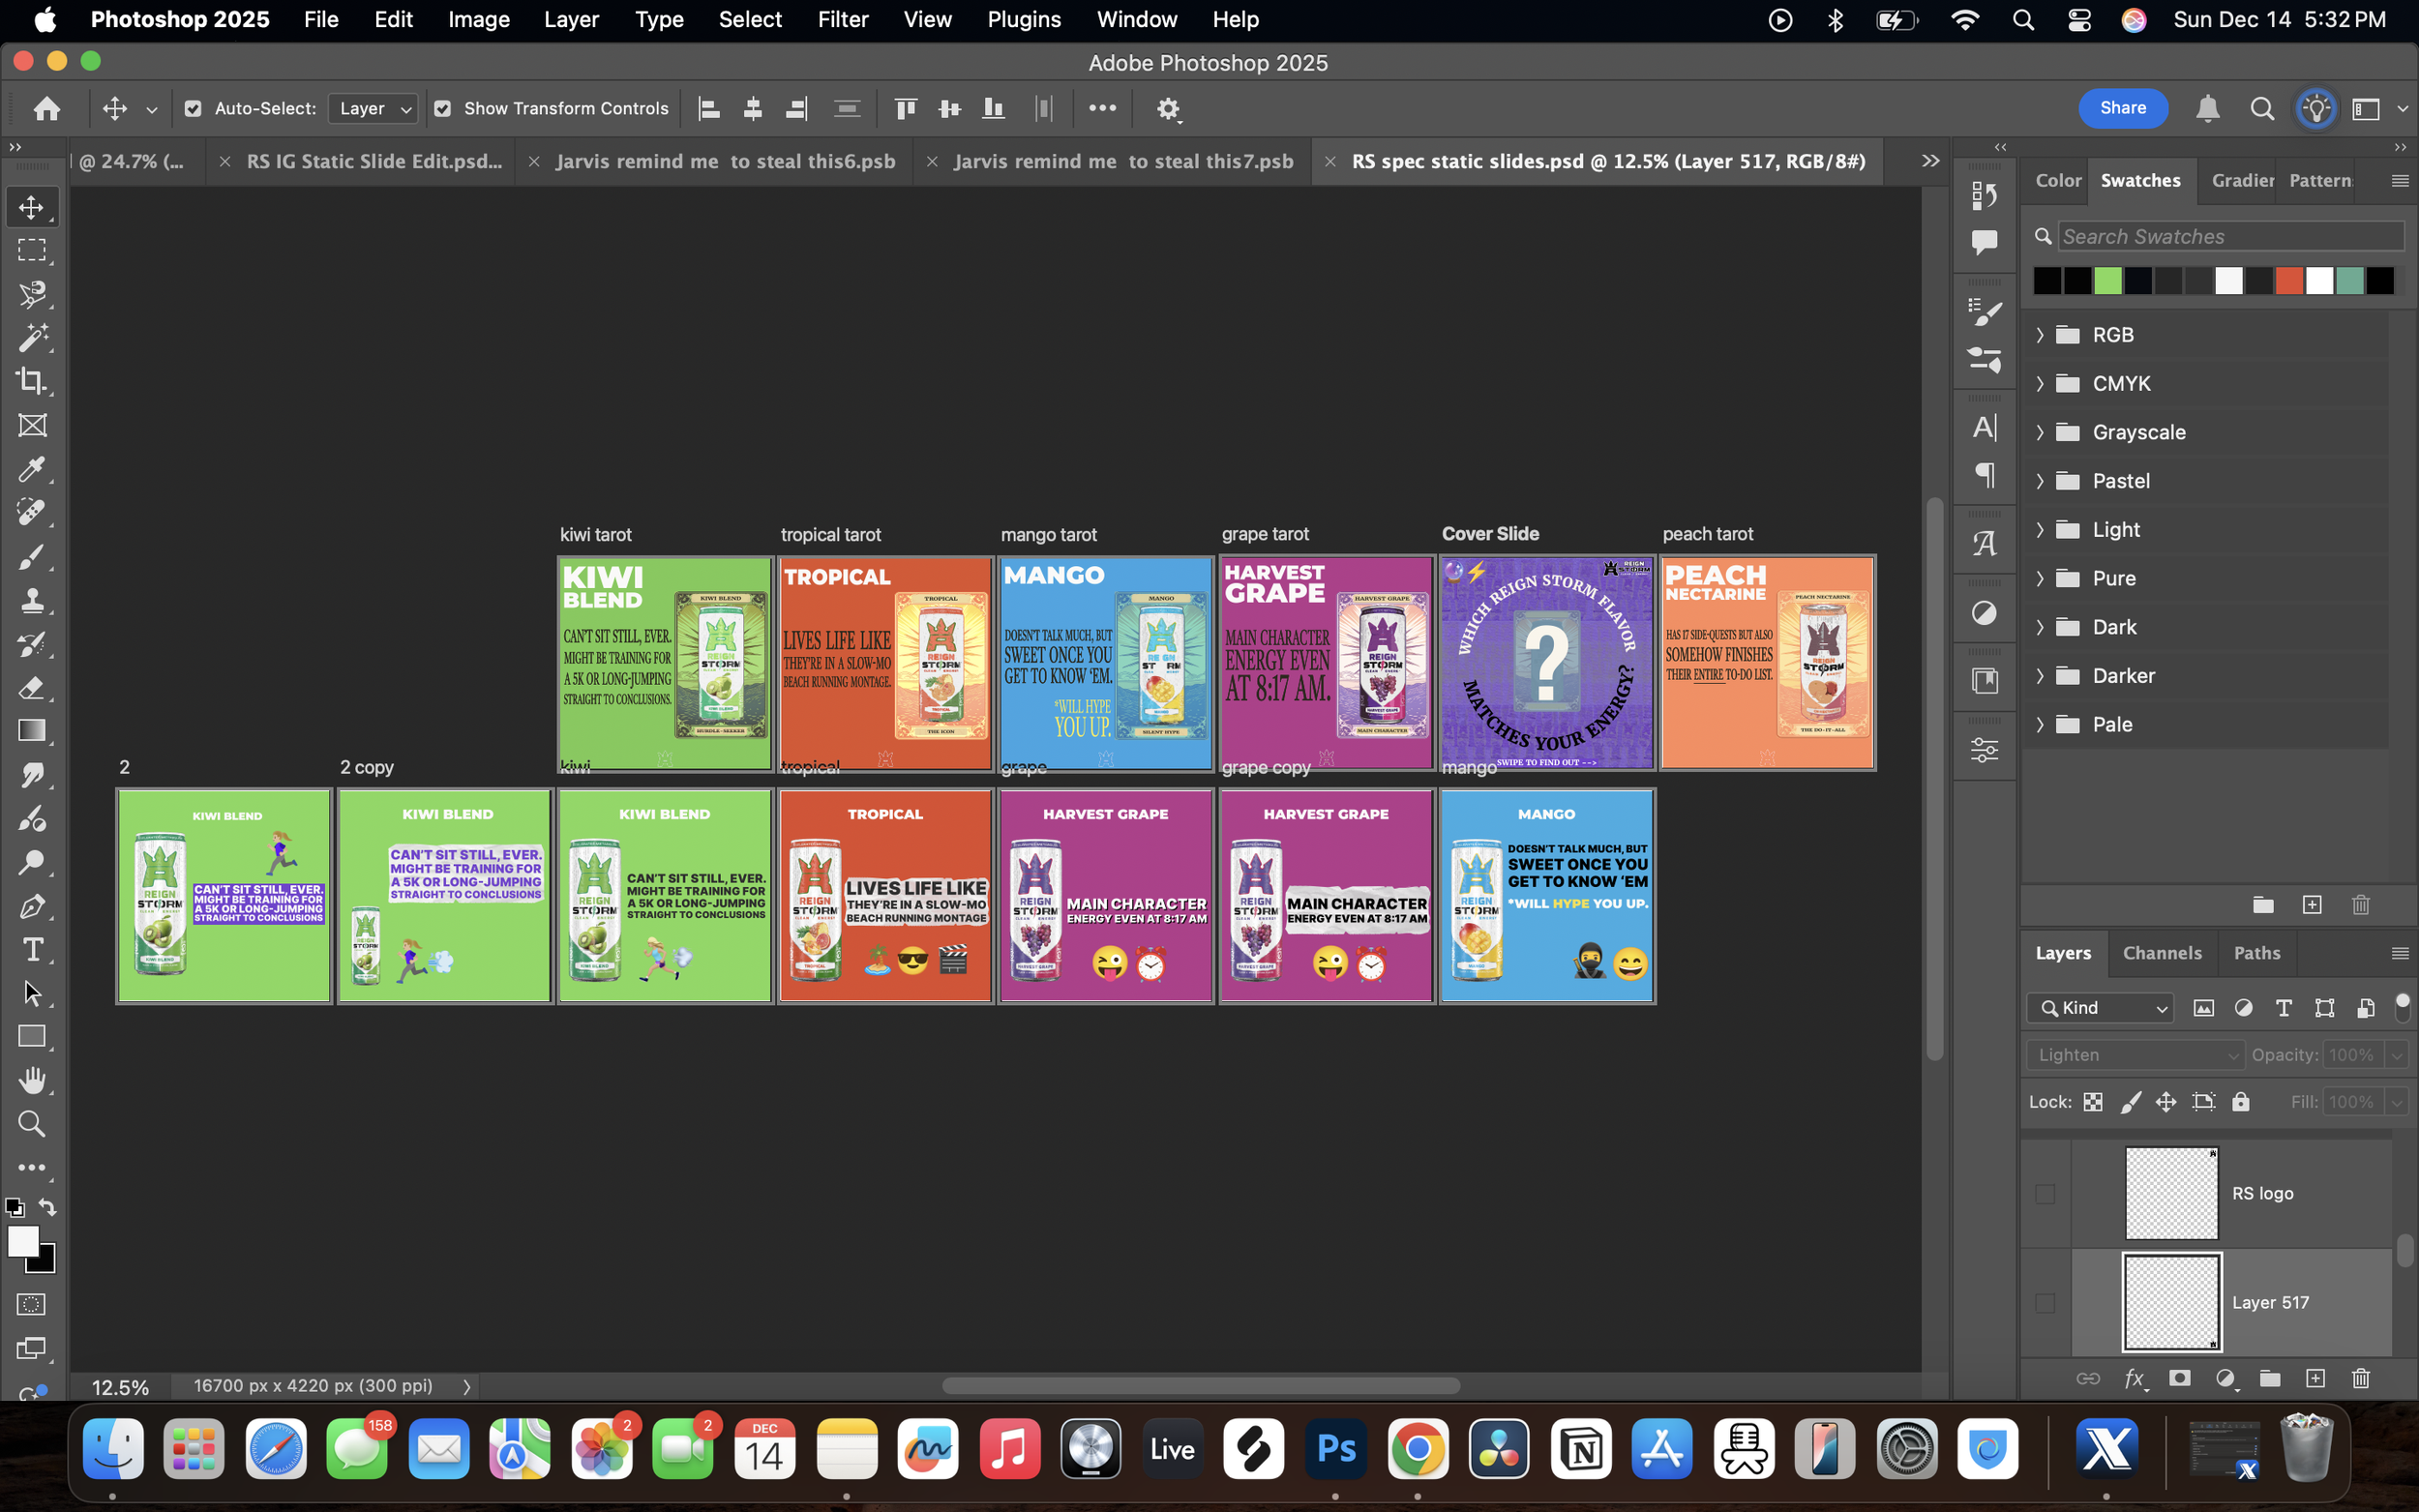Click the layer effects fx icon
This screenshot has height=1512, width=2419.
click(2133, 1379)
